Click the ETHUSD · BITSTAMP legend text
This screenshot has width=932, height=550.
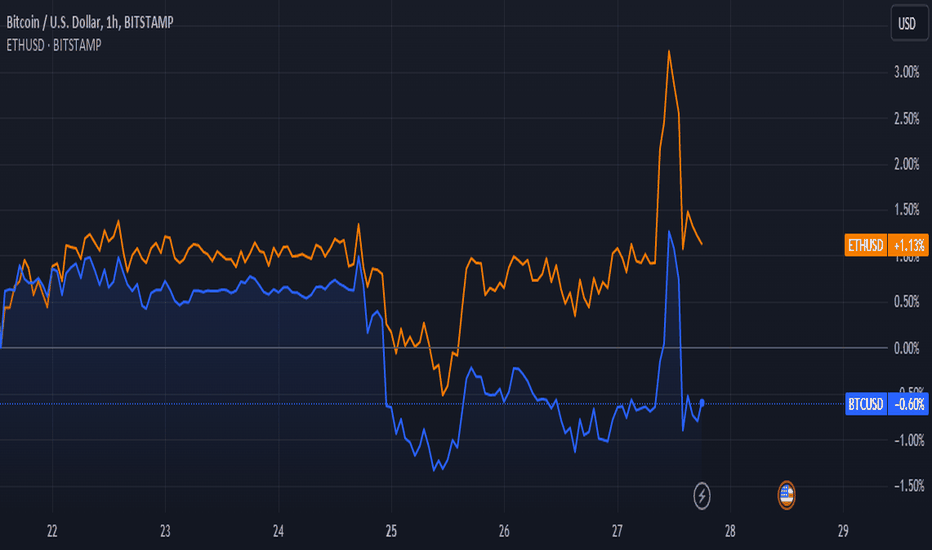[x=53, y=45]
